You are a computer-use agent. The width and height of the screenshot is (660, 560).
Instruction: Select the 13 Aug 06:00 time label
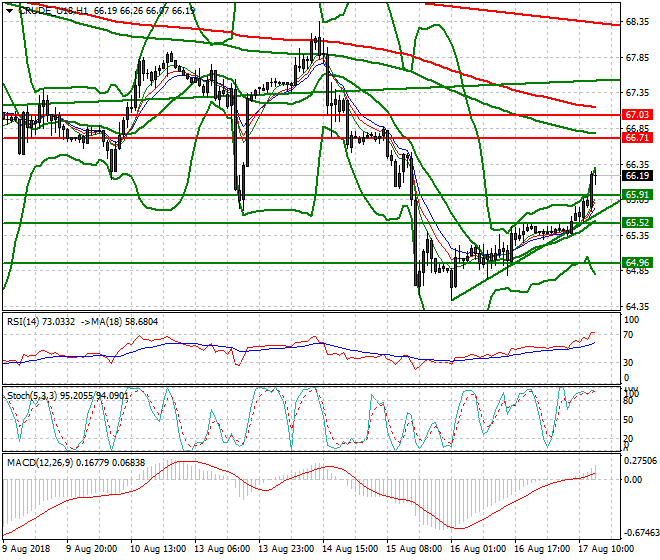(222, 549)
